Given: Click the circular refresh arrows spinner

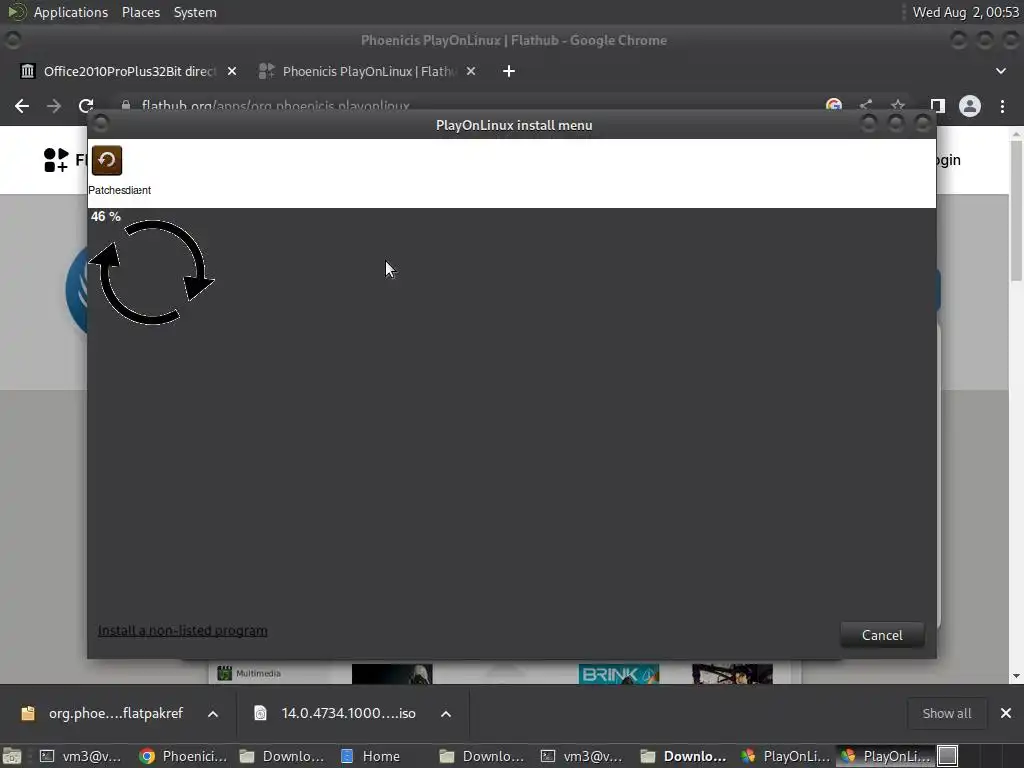Looking at the screenshot, I should (x=152, y=273).
